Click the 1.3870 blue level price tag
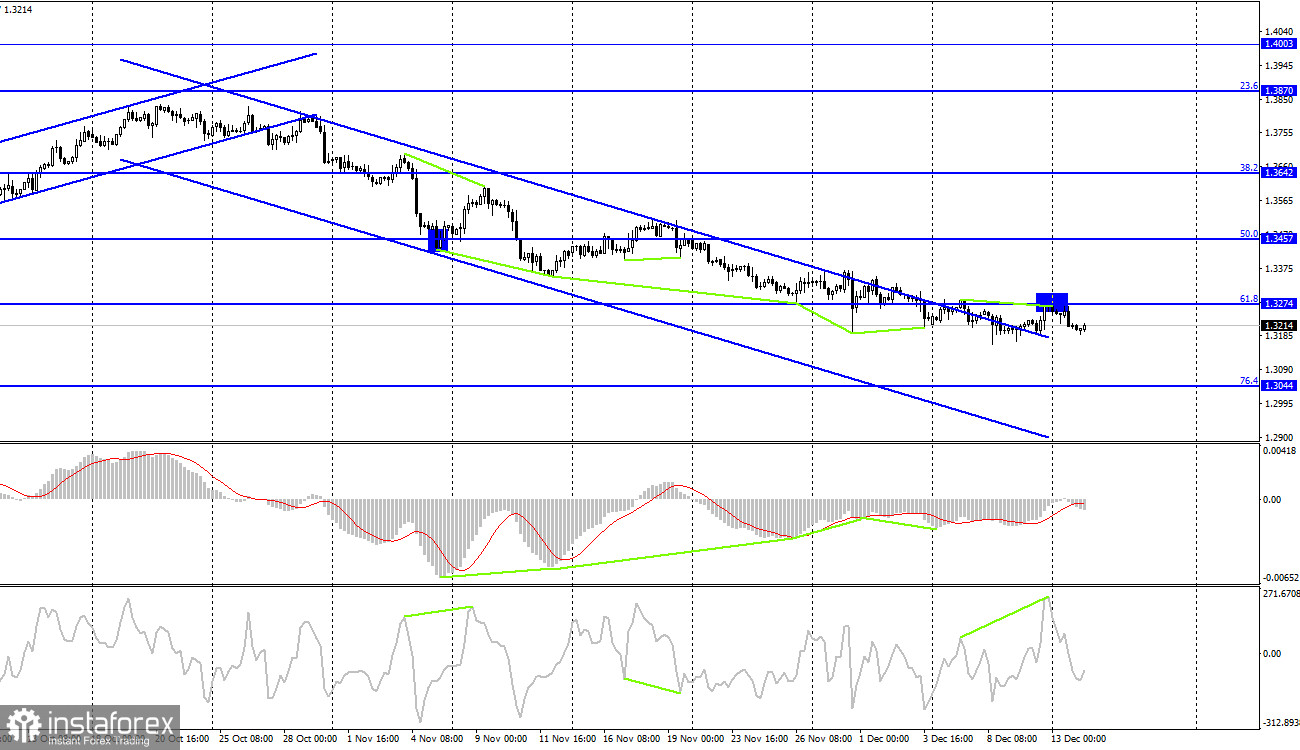This screenshot has height=750, width=1300. pyautogui.click(x=1279, y=90)
